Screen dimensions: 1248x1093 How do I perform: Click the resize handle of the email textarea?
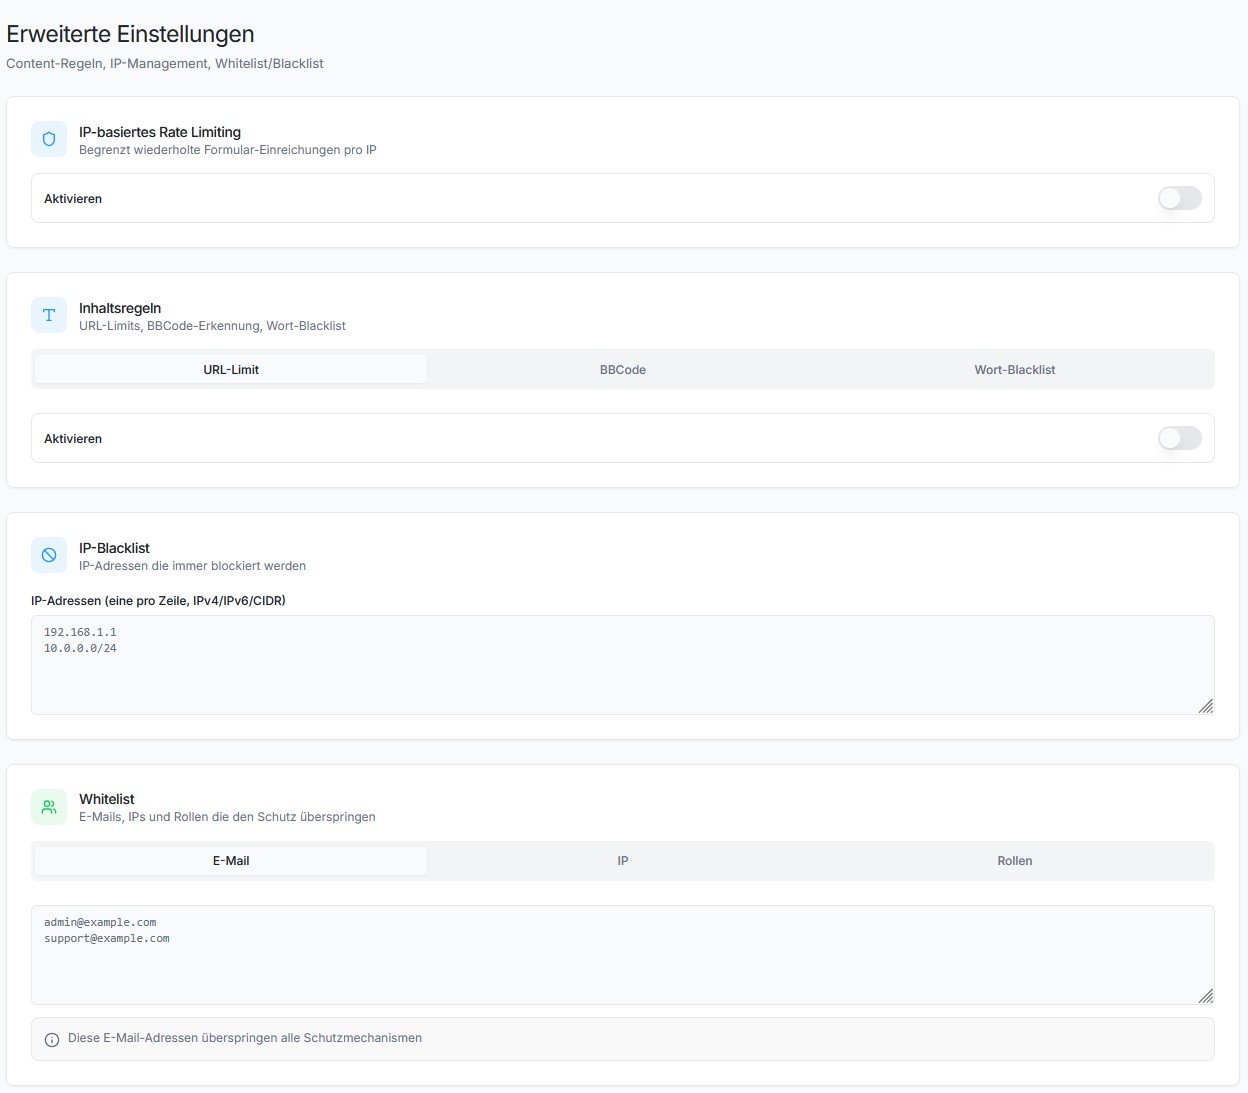[1206, 997]
